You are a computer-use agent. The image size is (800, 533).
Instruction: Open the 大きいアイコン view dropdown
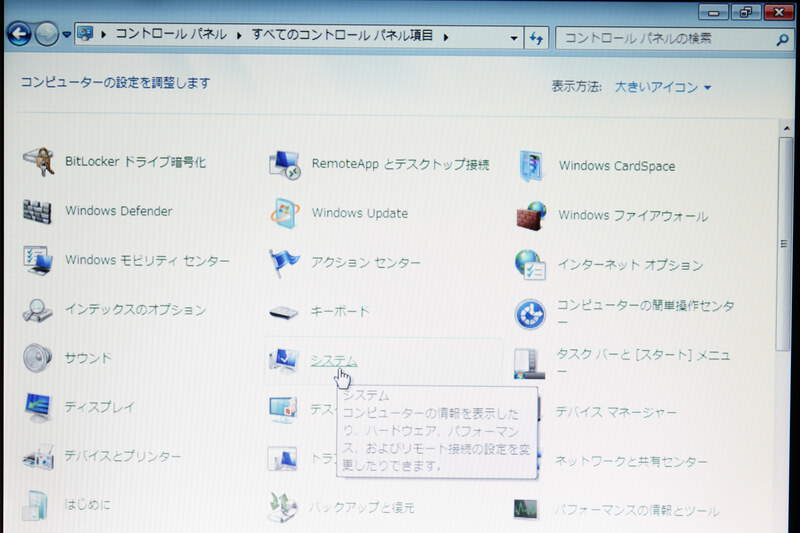click(x=662, y=87)
